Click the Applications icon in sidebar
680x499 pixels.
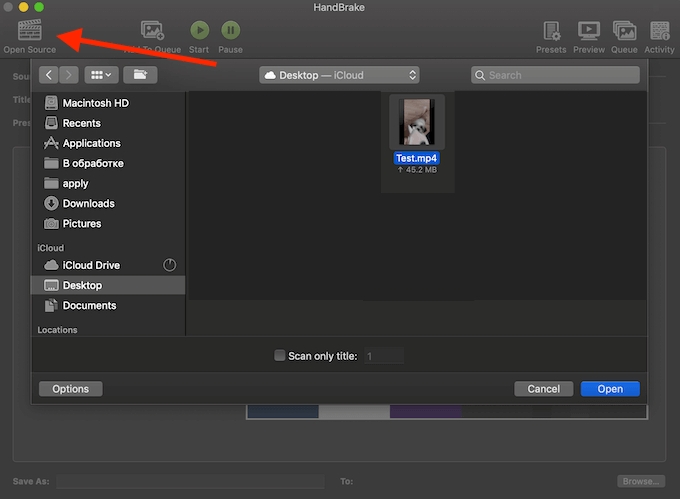click(x=51, y=143)
